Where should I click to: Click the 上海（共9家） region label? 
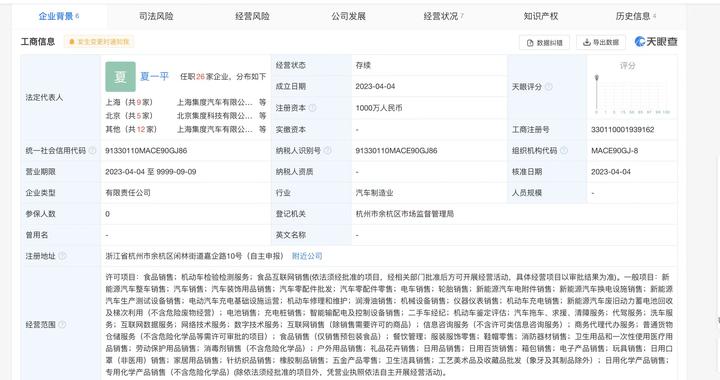(x=129, y=102)
